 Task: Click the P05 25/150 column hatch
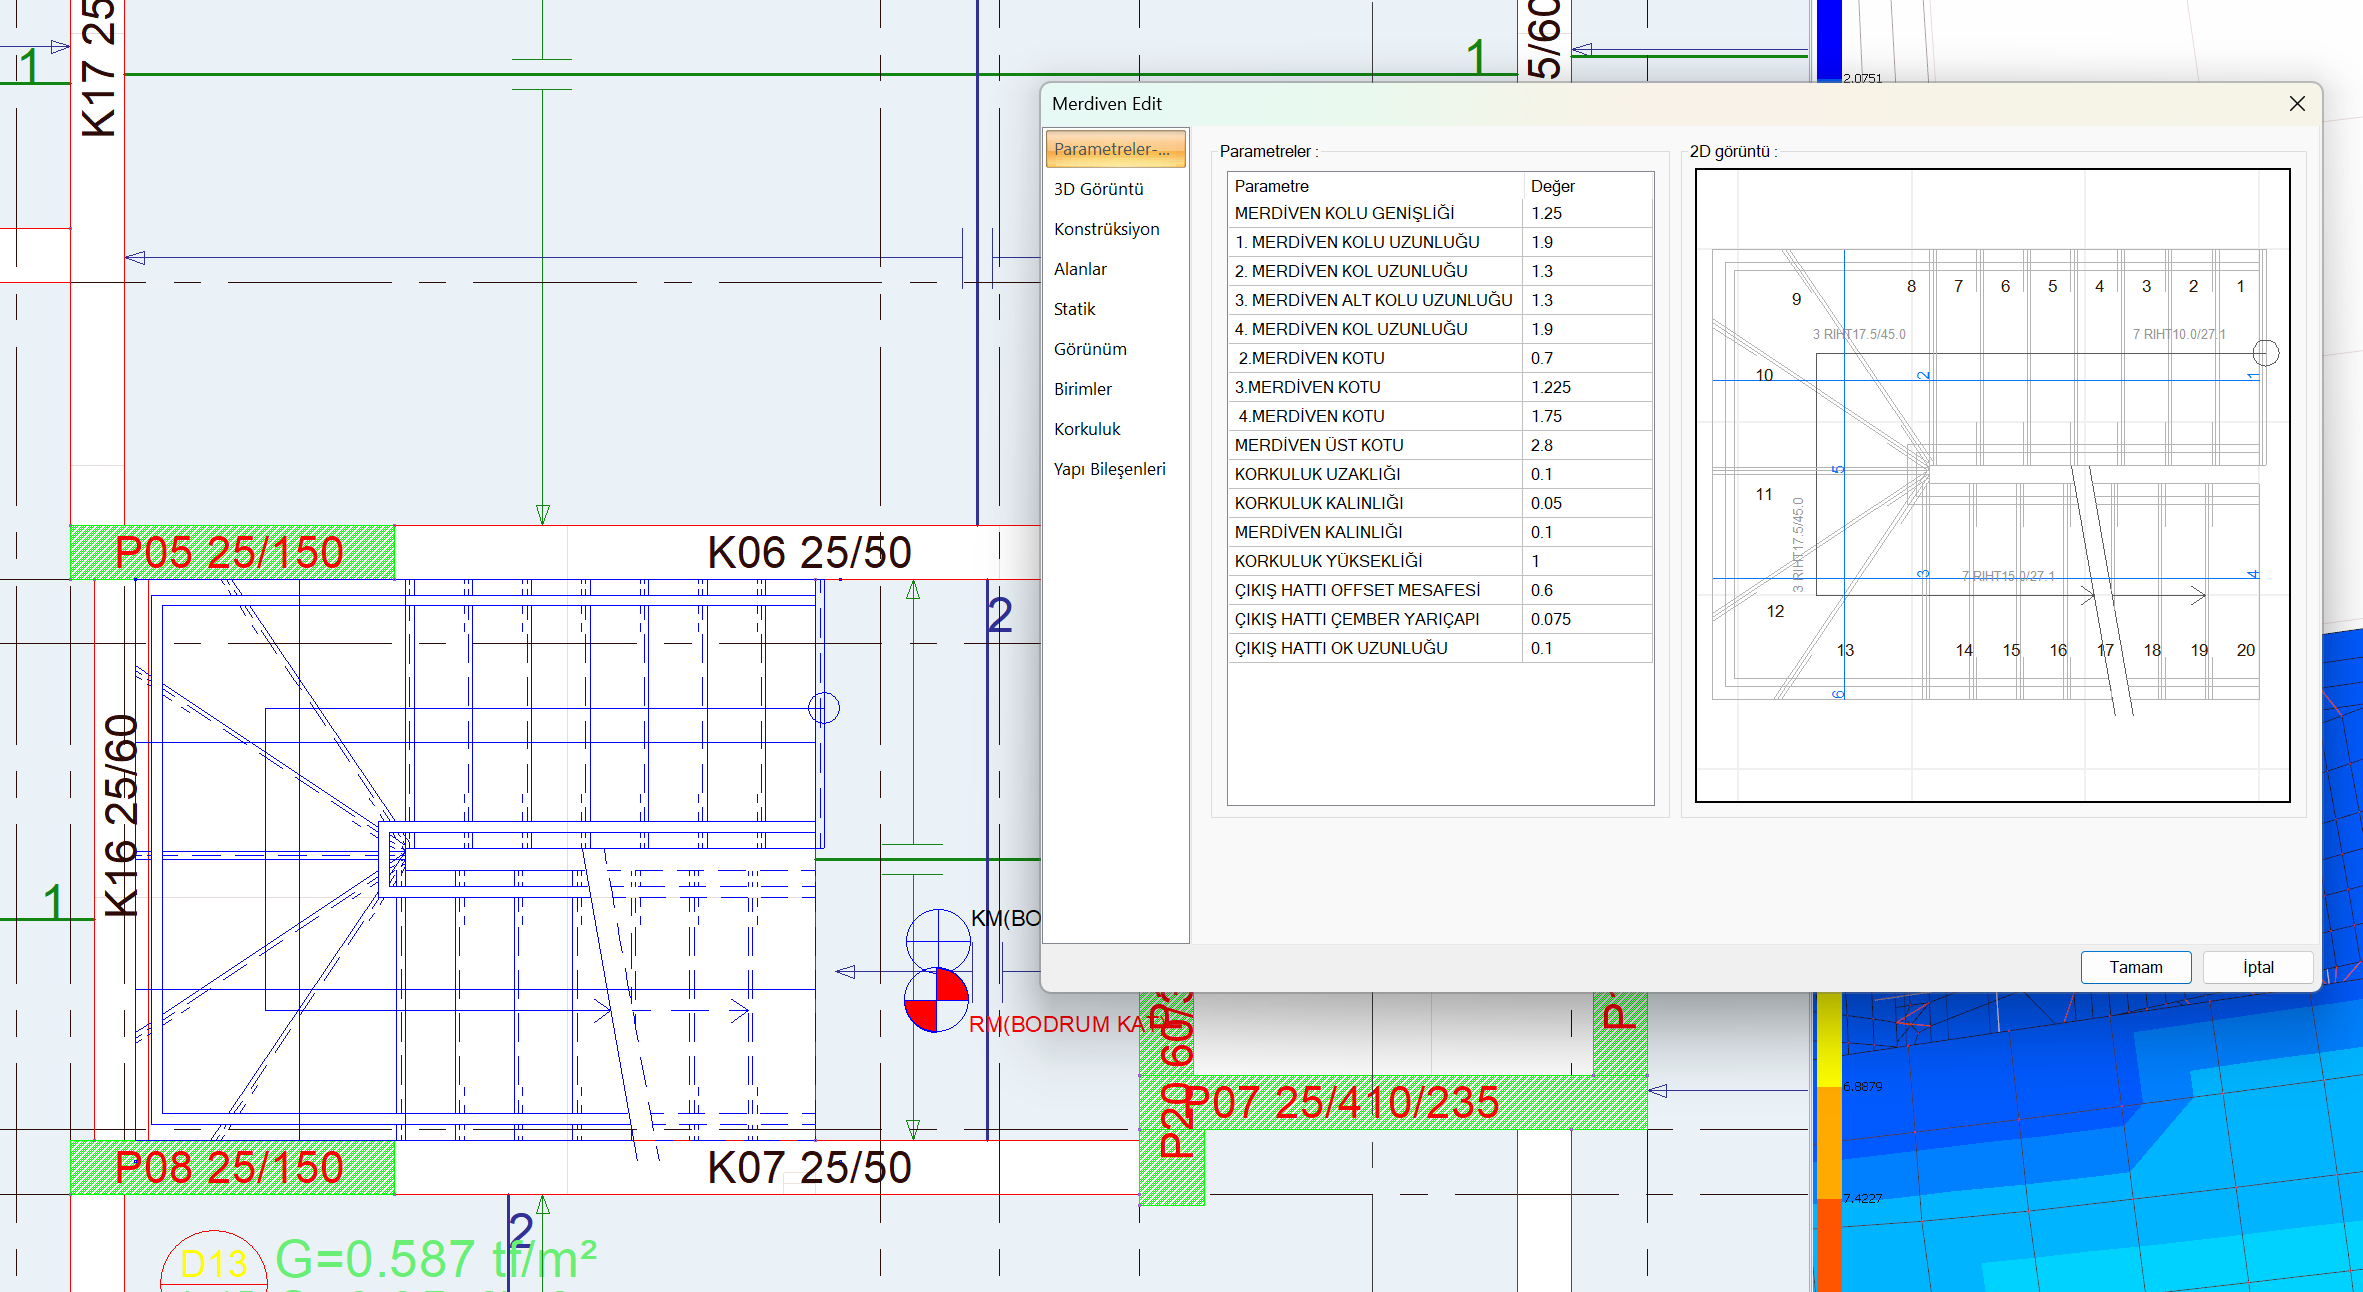231,552
